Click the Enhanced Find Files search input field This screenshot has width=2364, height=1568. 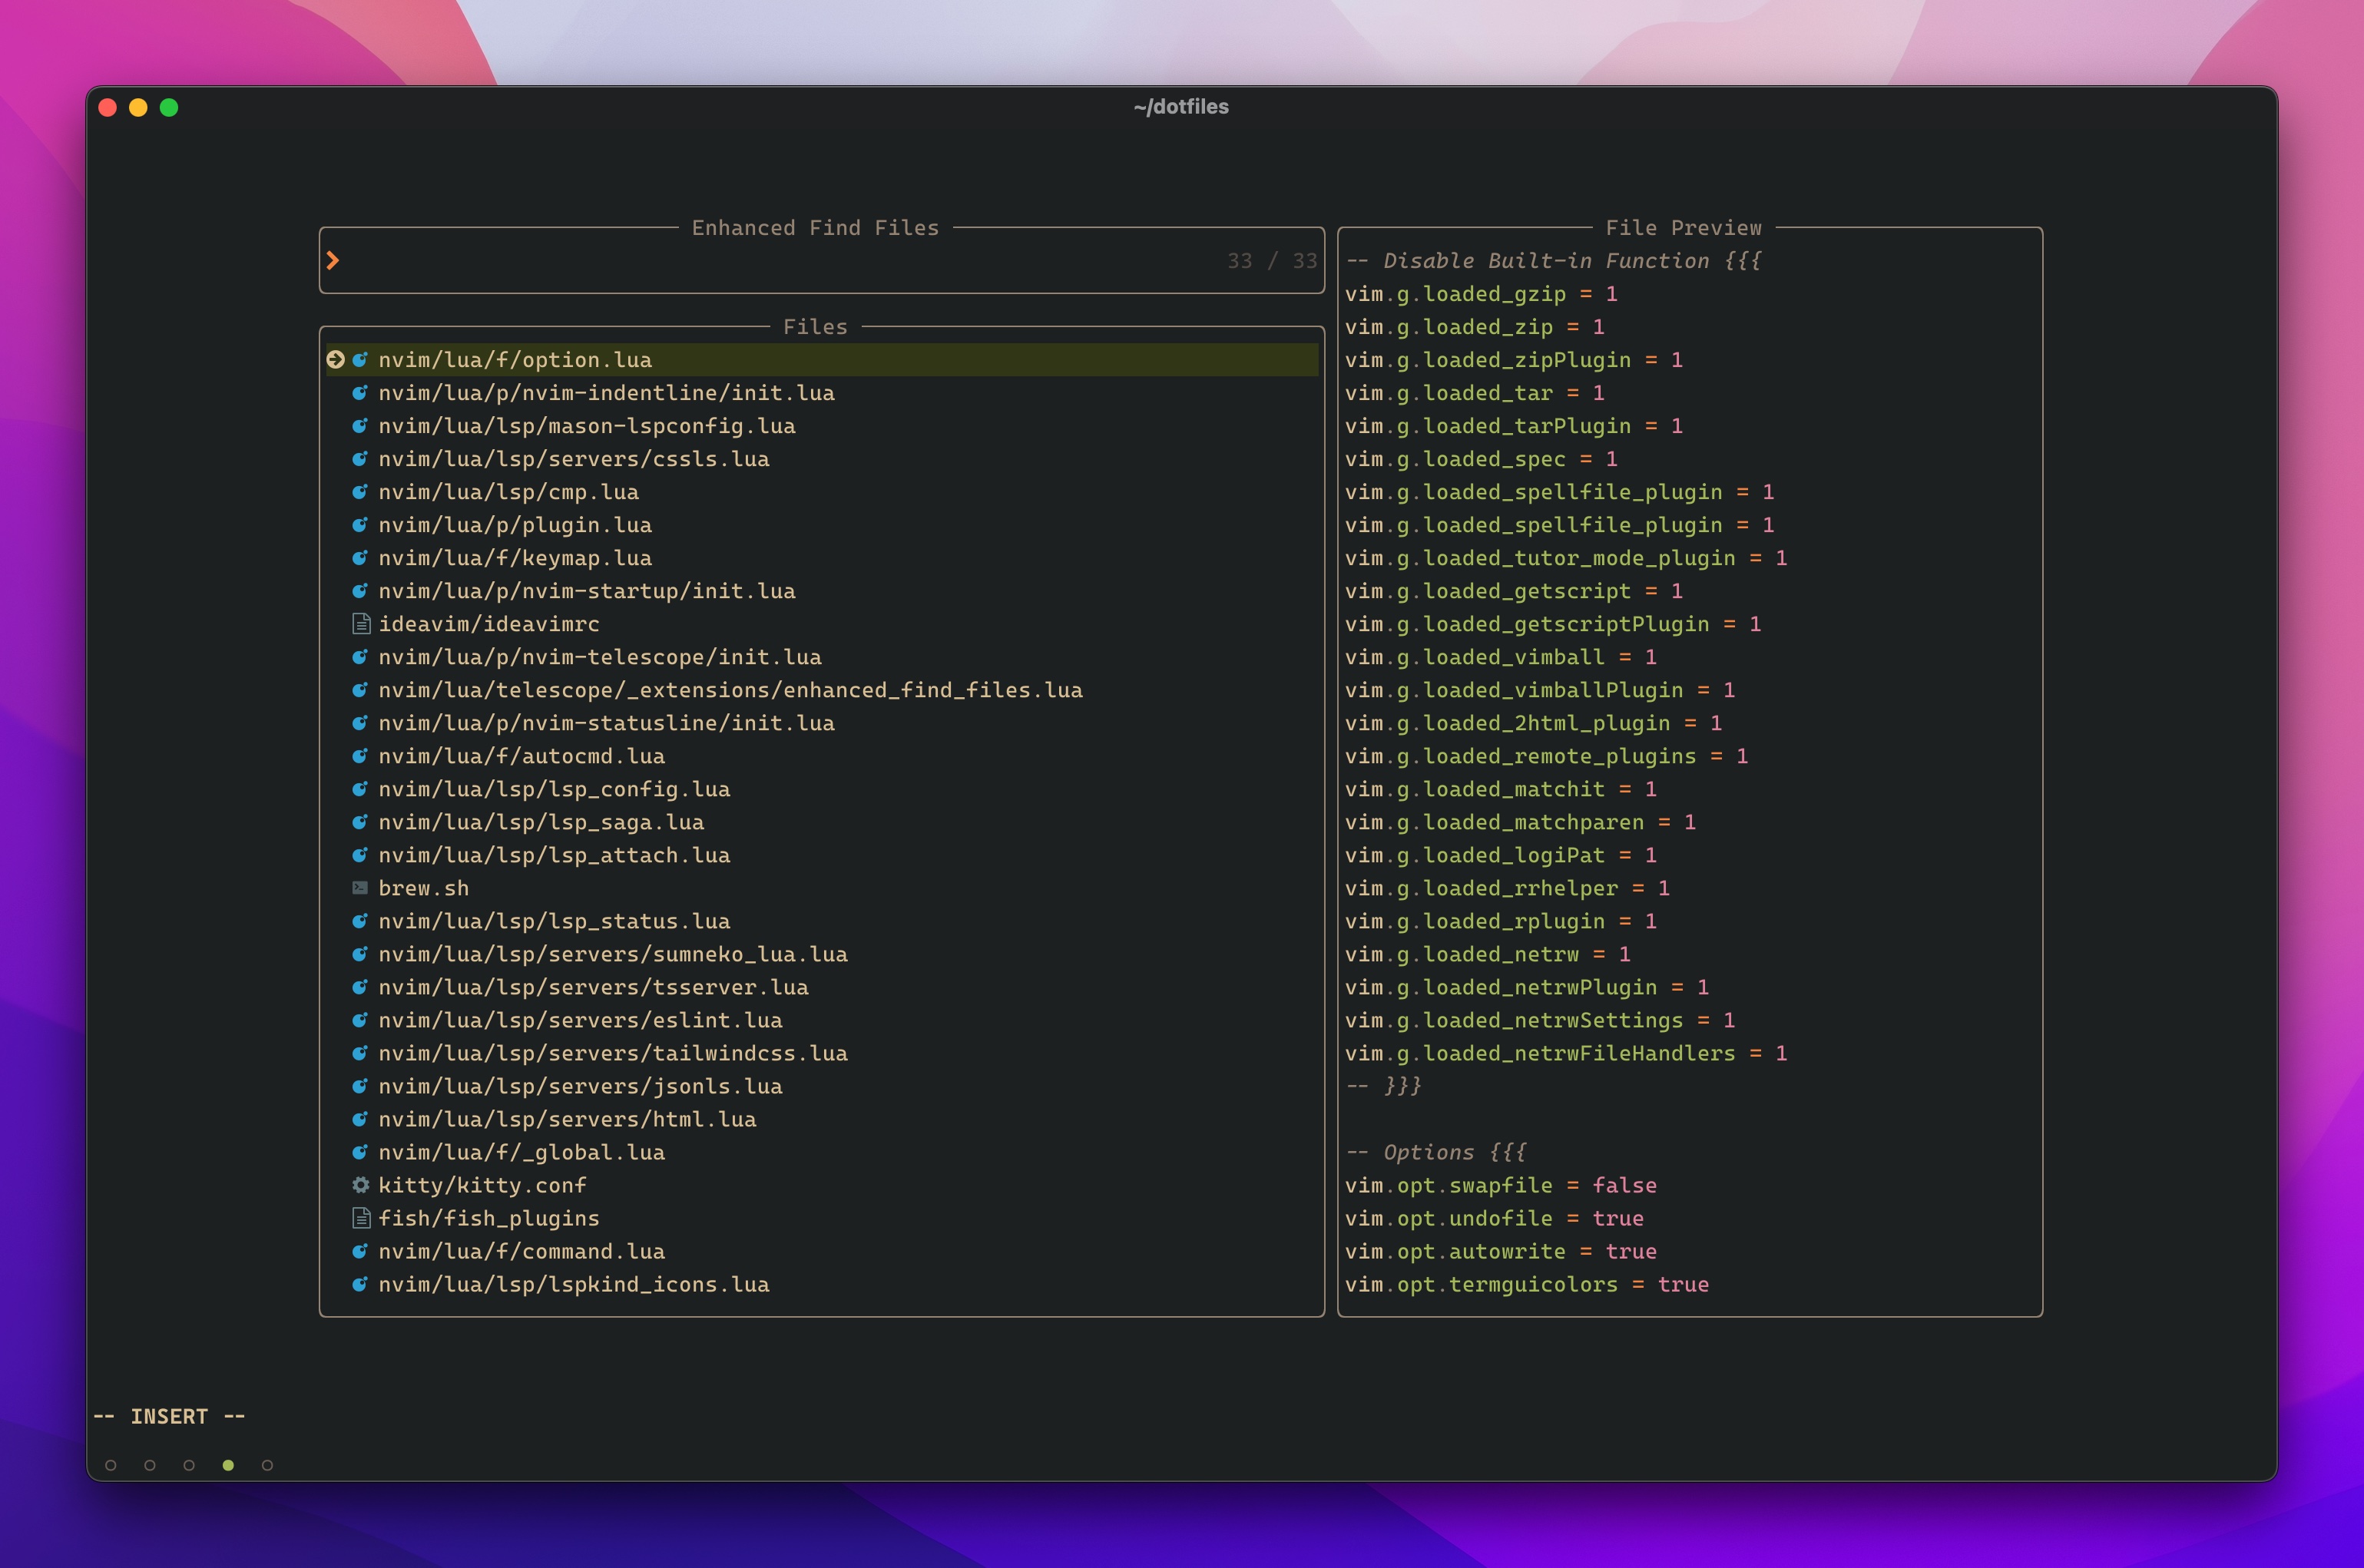780,261
